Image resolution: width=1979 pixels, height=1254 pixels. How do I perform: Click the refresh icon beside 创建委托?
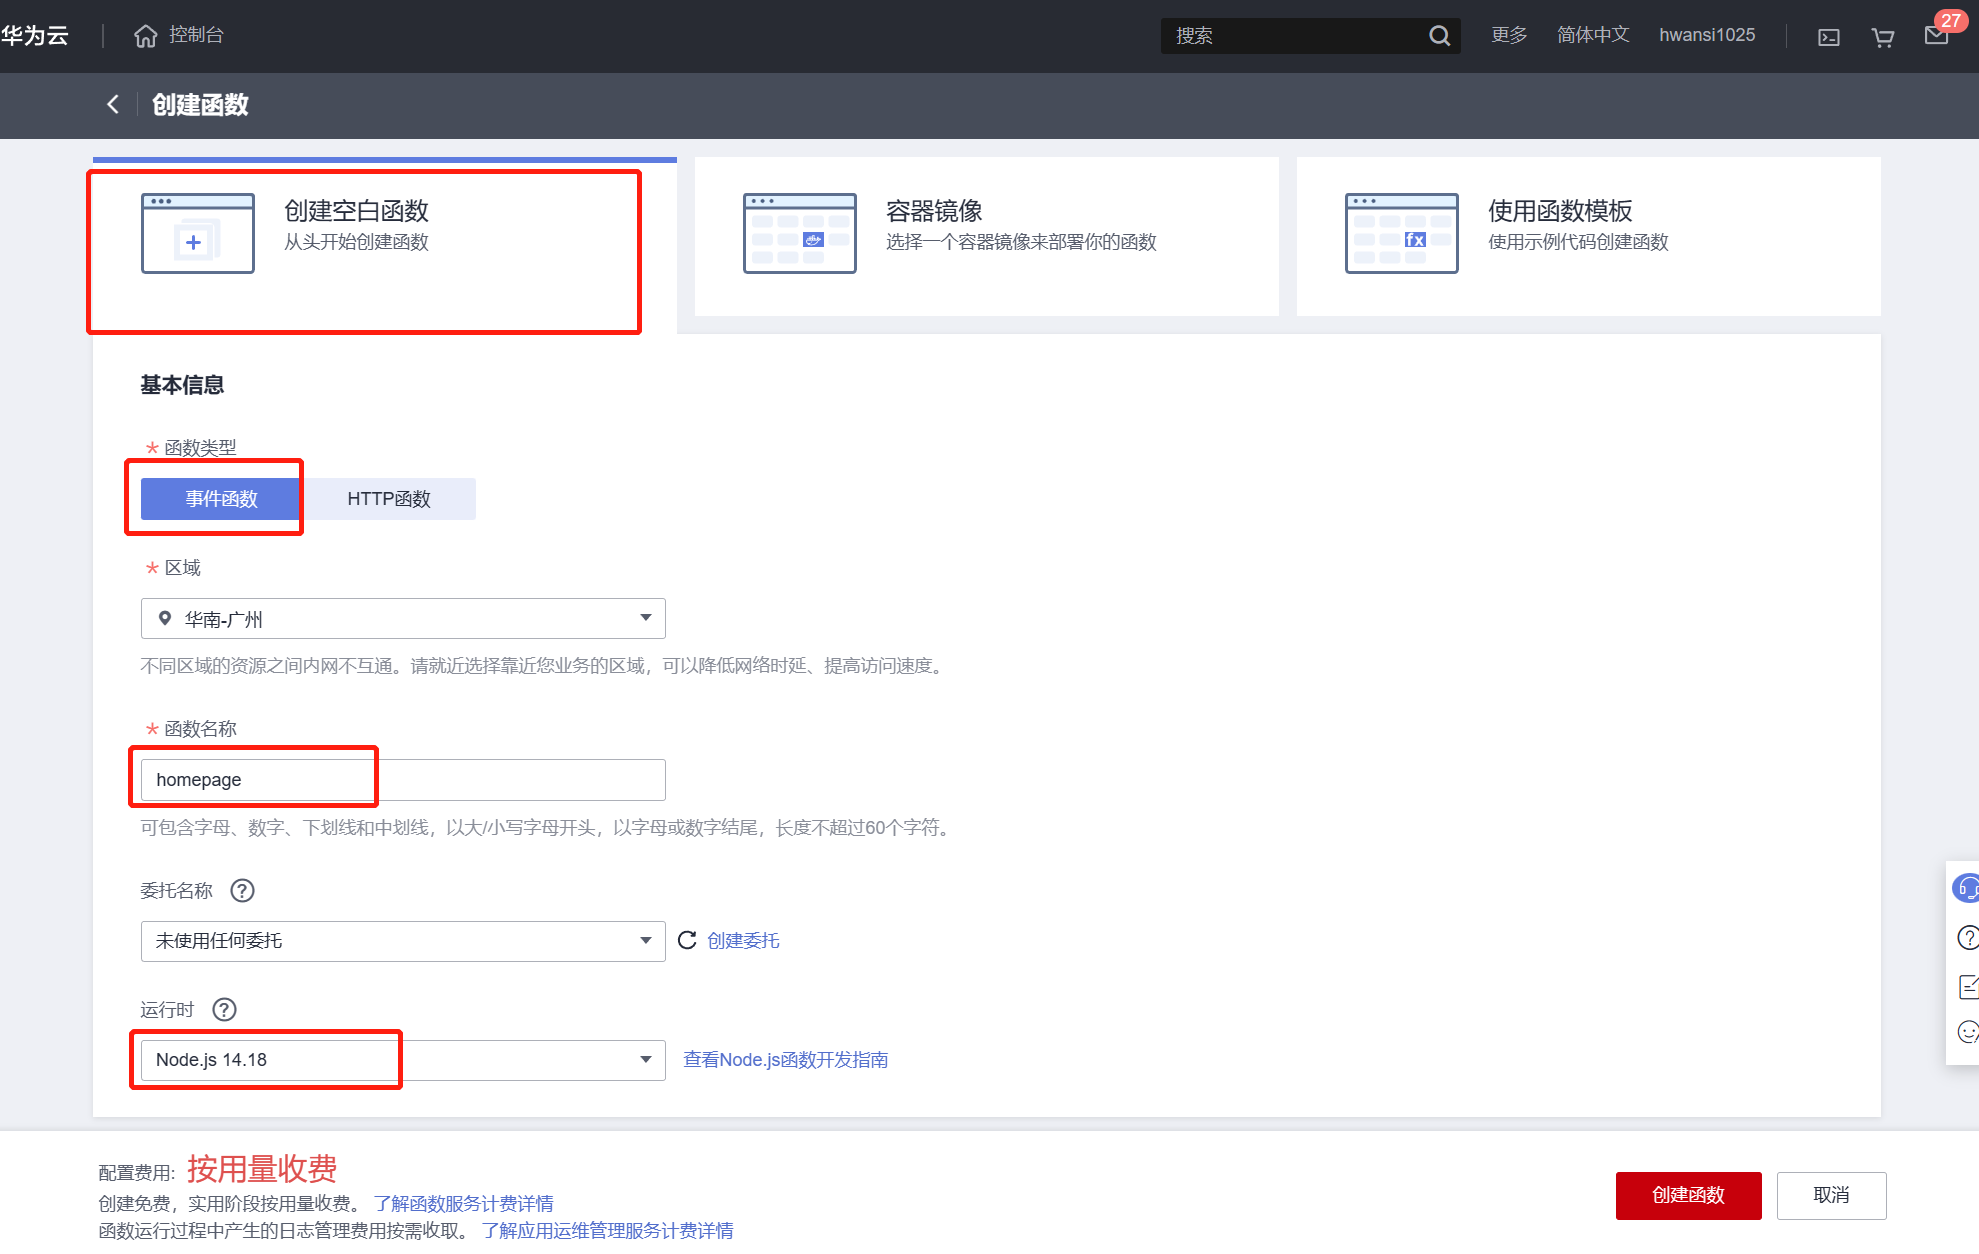[x=687, y=940]
